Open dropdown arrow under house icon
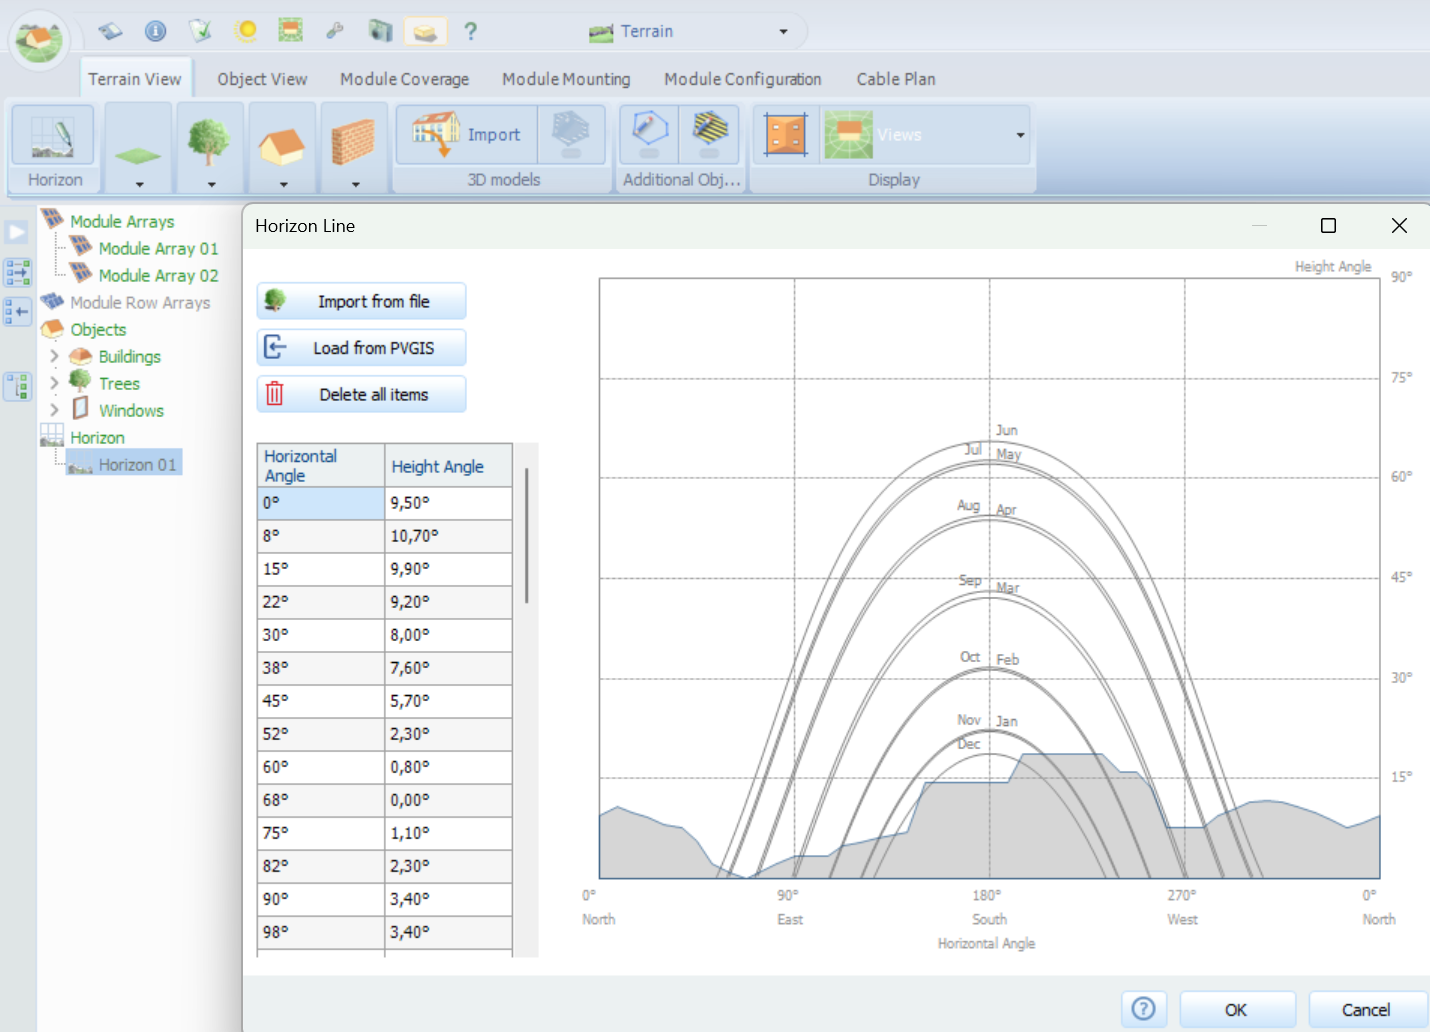 pos(283,184)
